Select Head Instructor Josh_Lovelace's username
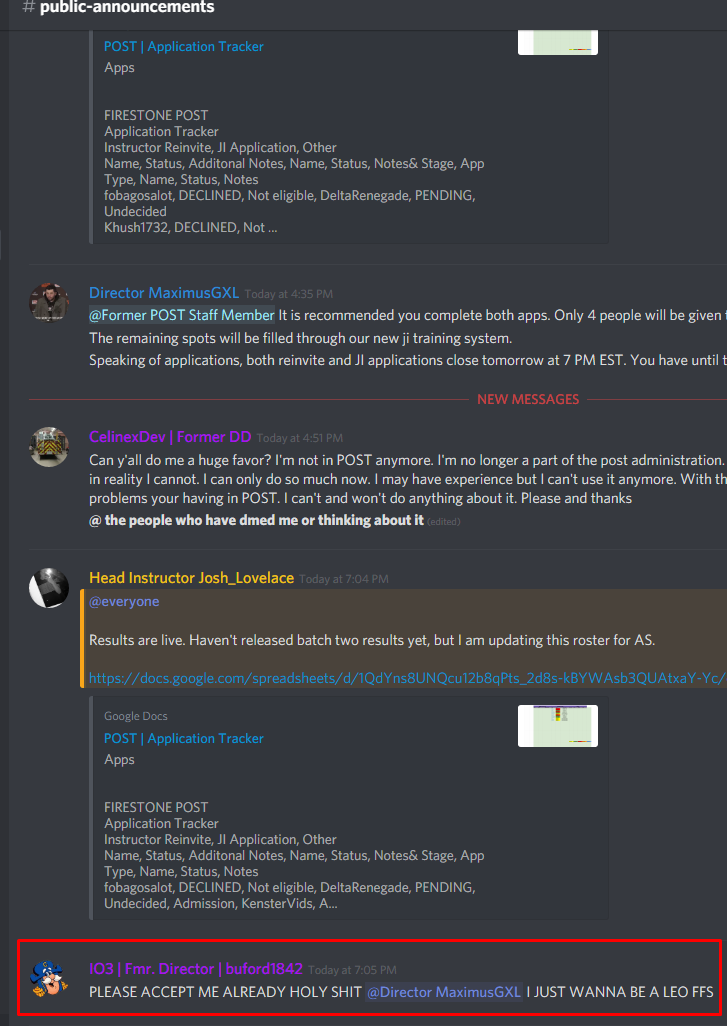 tap(192, 578)
